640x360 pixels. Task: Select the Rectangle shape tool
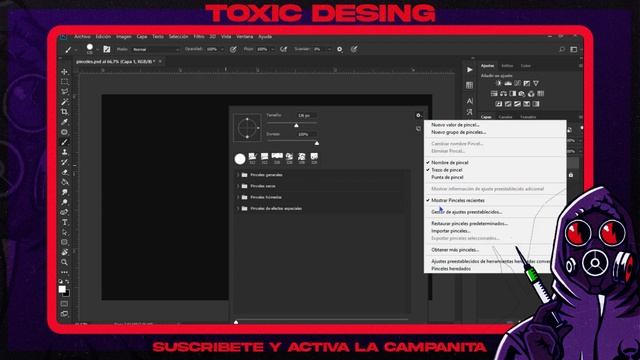click(x=64, y=242)
